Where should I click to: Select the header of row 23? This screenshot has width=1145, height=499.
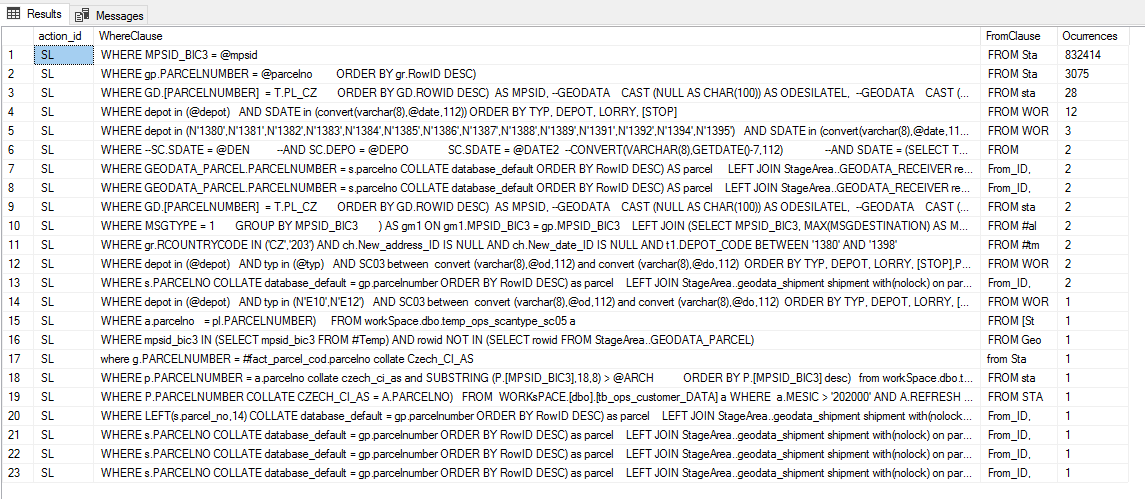click(18, 473)
